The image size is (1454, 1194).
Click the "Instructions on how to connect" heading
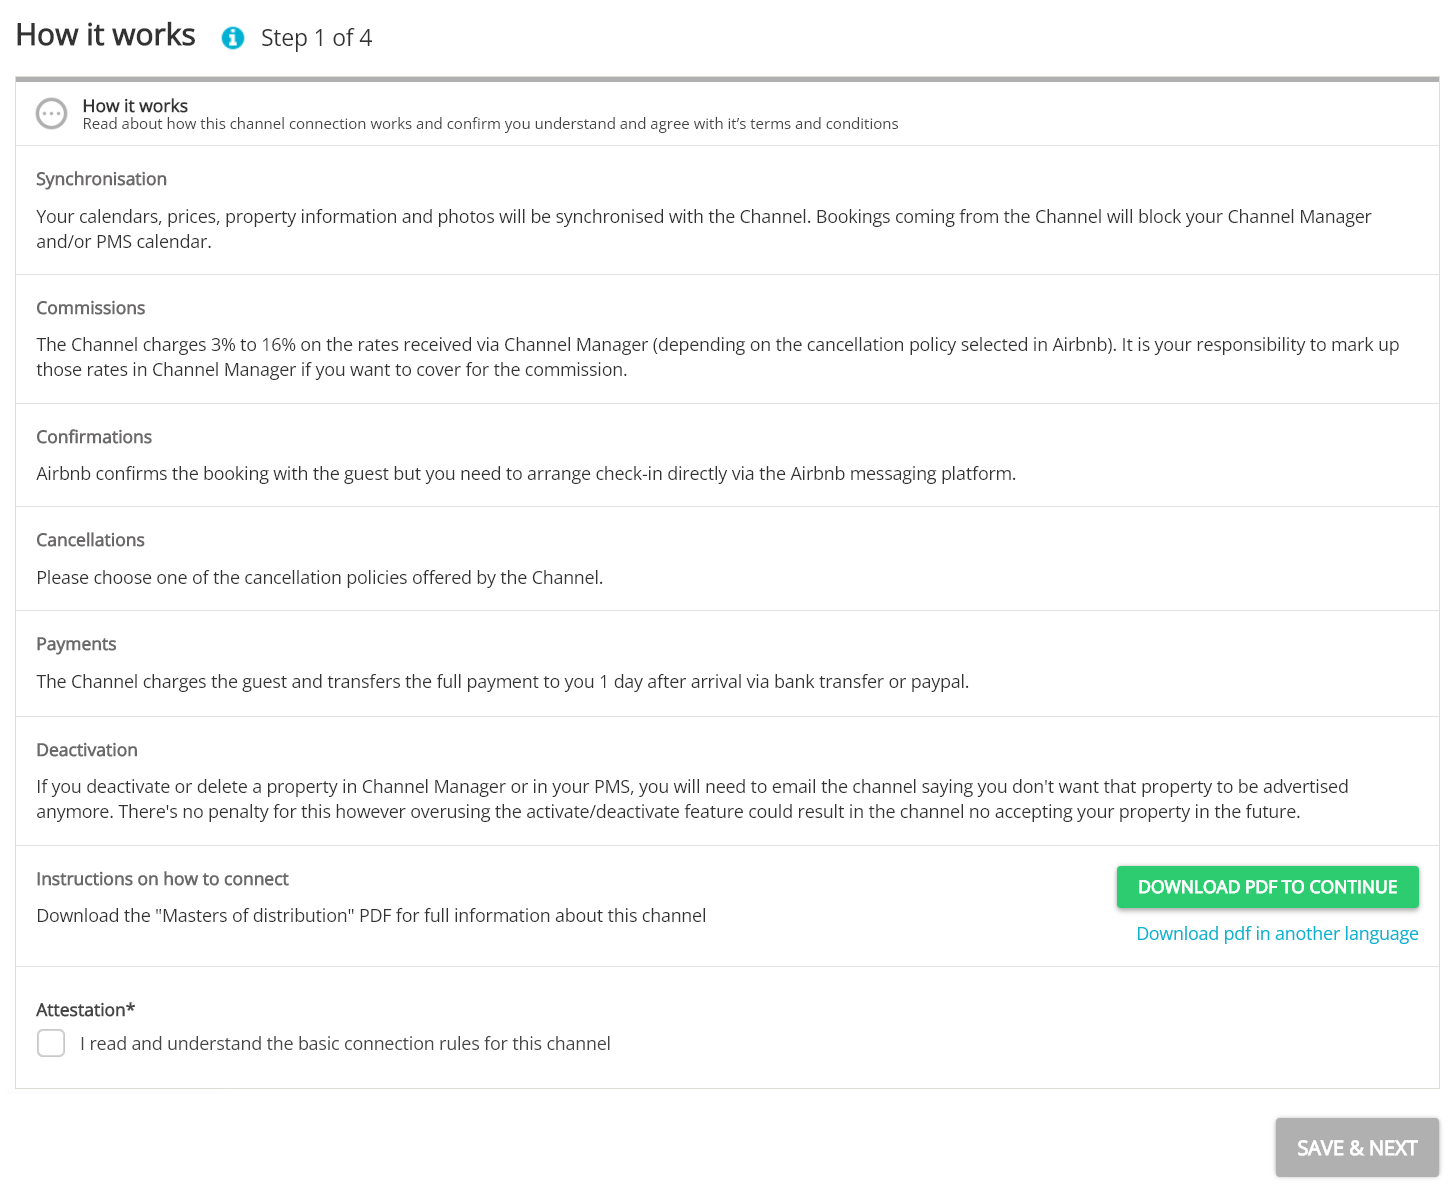pos(162,879)
